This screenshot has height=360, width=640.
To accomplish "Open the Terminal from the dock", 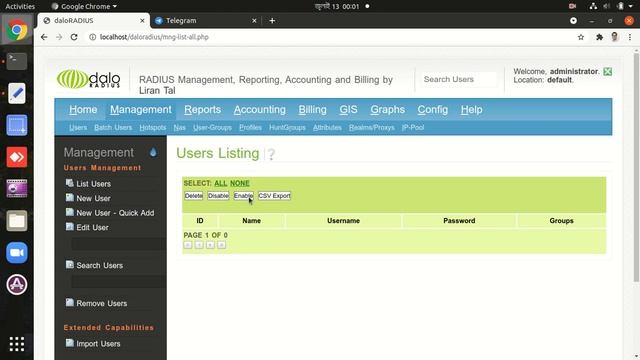I will coord(17,61).
